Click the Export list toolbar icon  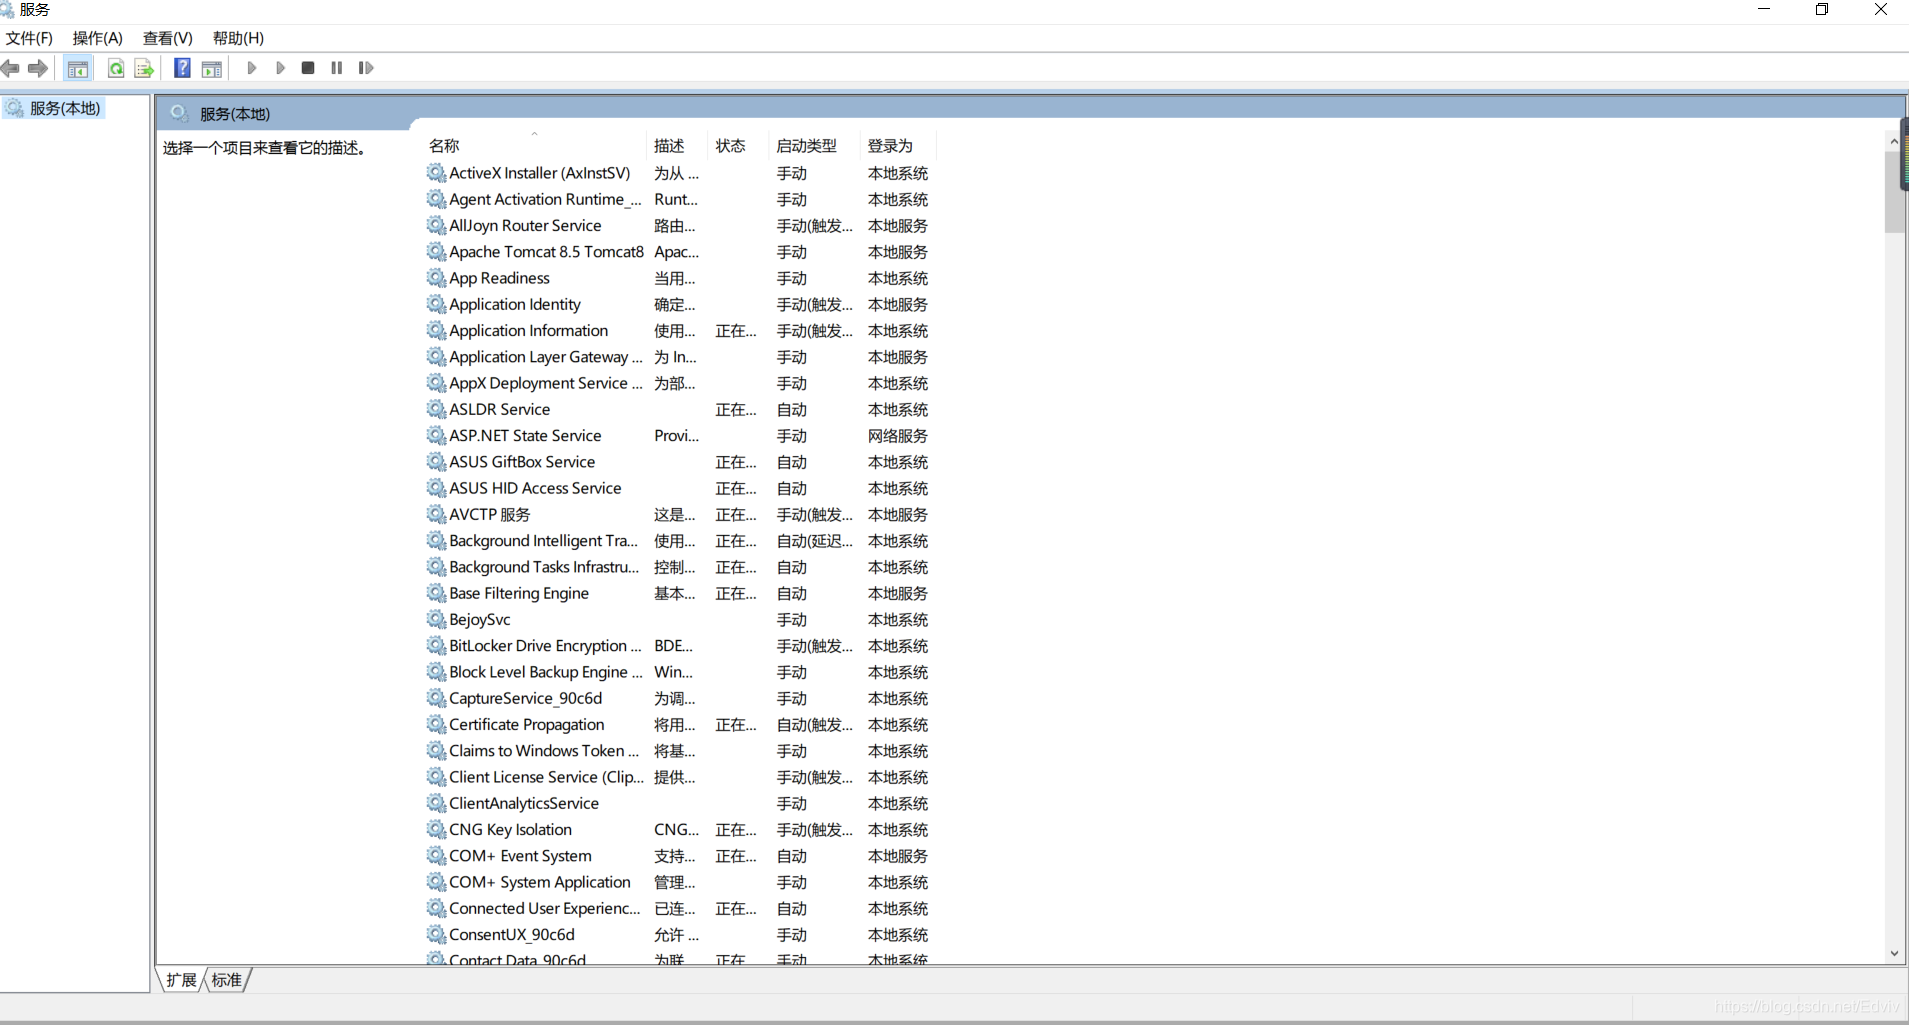click(144, 68)
